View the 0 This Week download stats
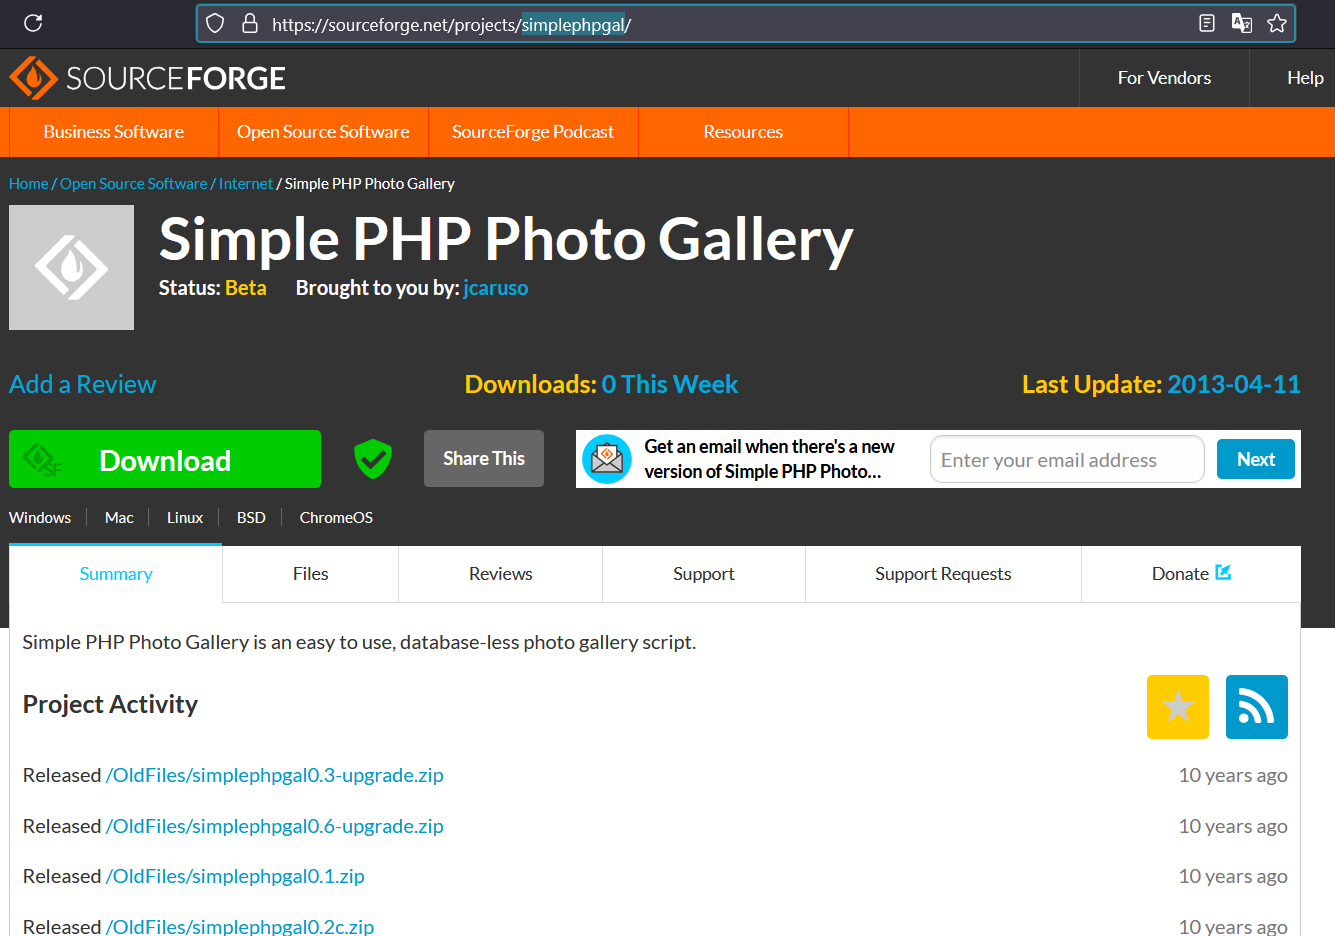Screen dimensions: 1335x936 point(670,384)
